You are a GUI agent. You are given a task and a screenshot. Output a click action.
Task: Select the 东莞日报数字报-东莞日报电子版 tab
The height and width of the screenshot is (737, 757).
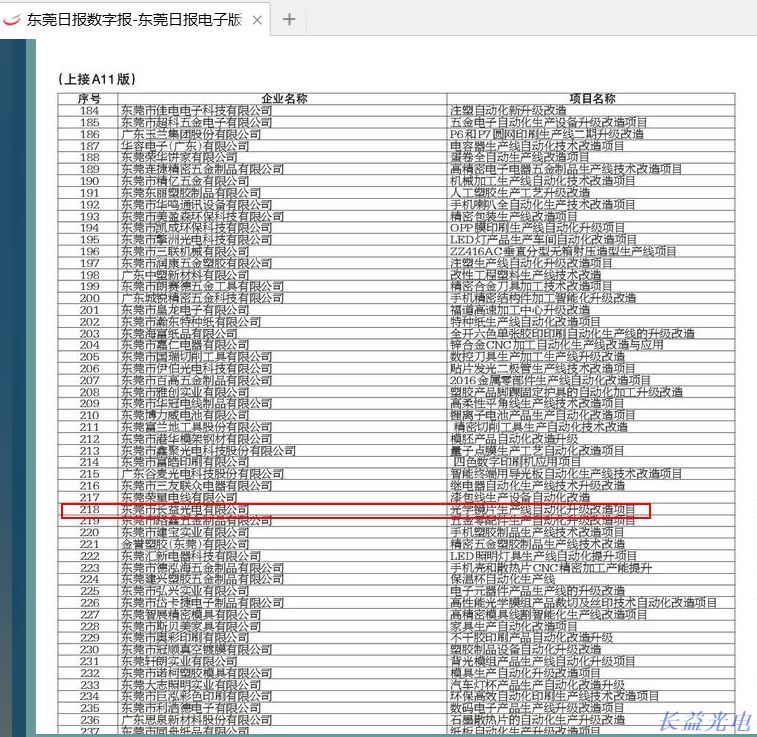tap(135, 19)
